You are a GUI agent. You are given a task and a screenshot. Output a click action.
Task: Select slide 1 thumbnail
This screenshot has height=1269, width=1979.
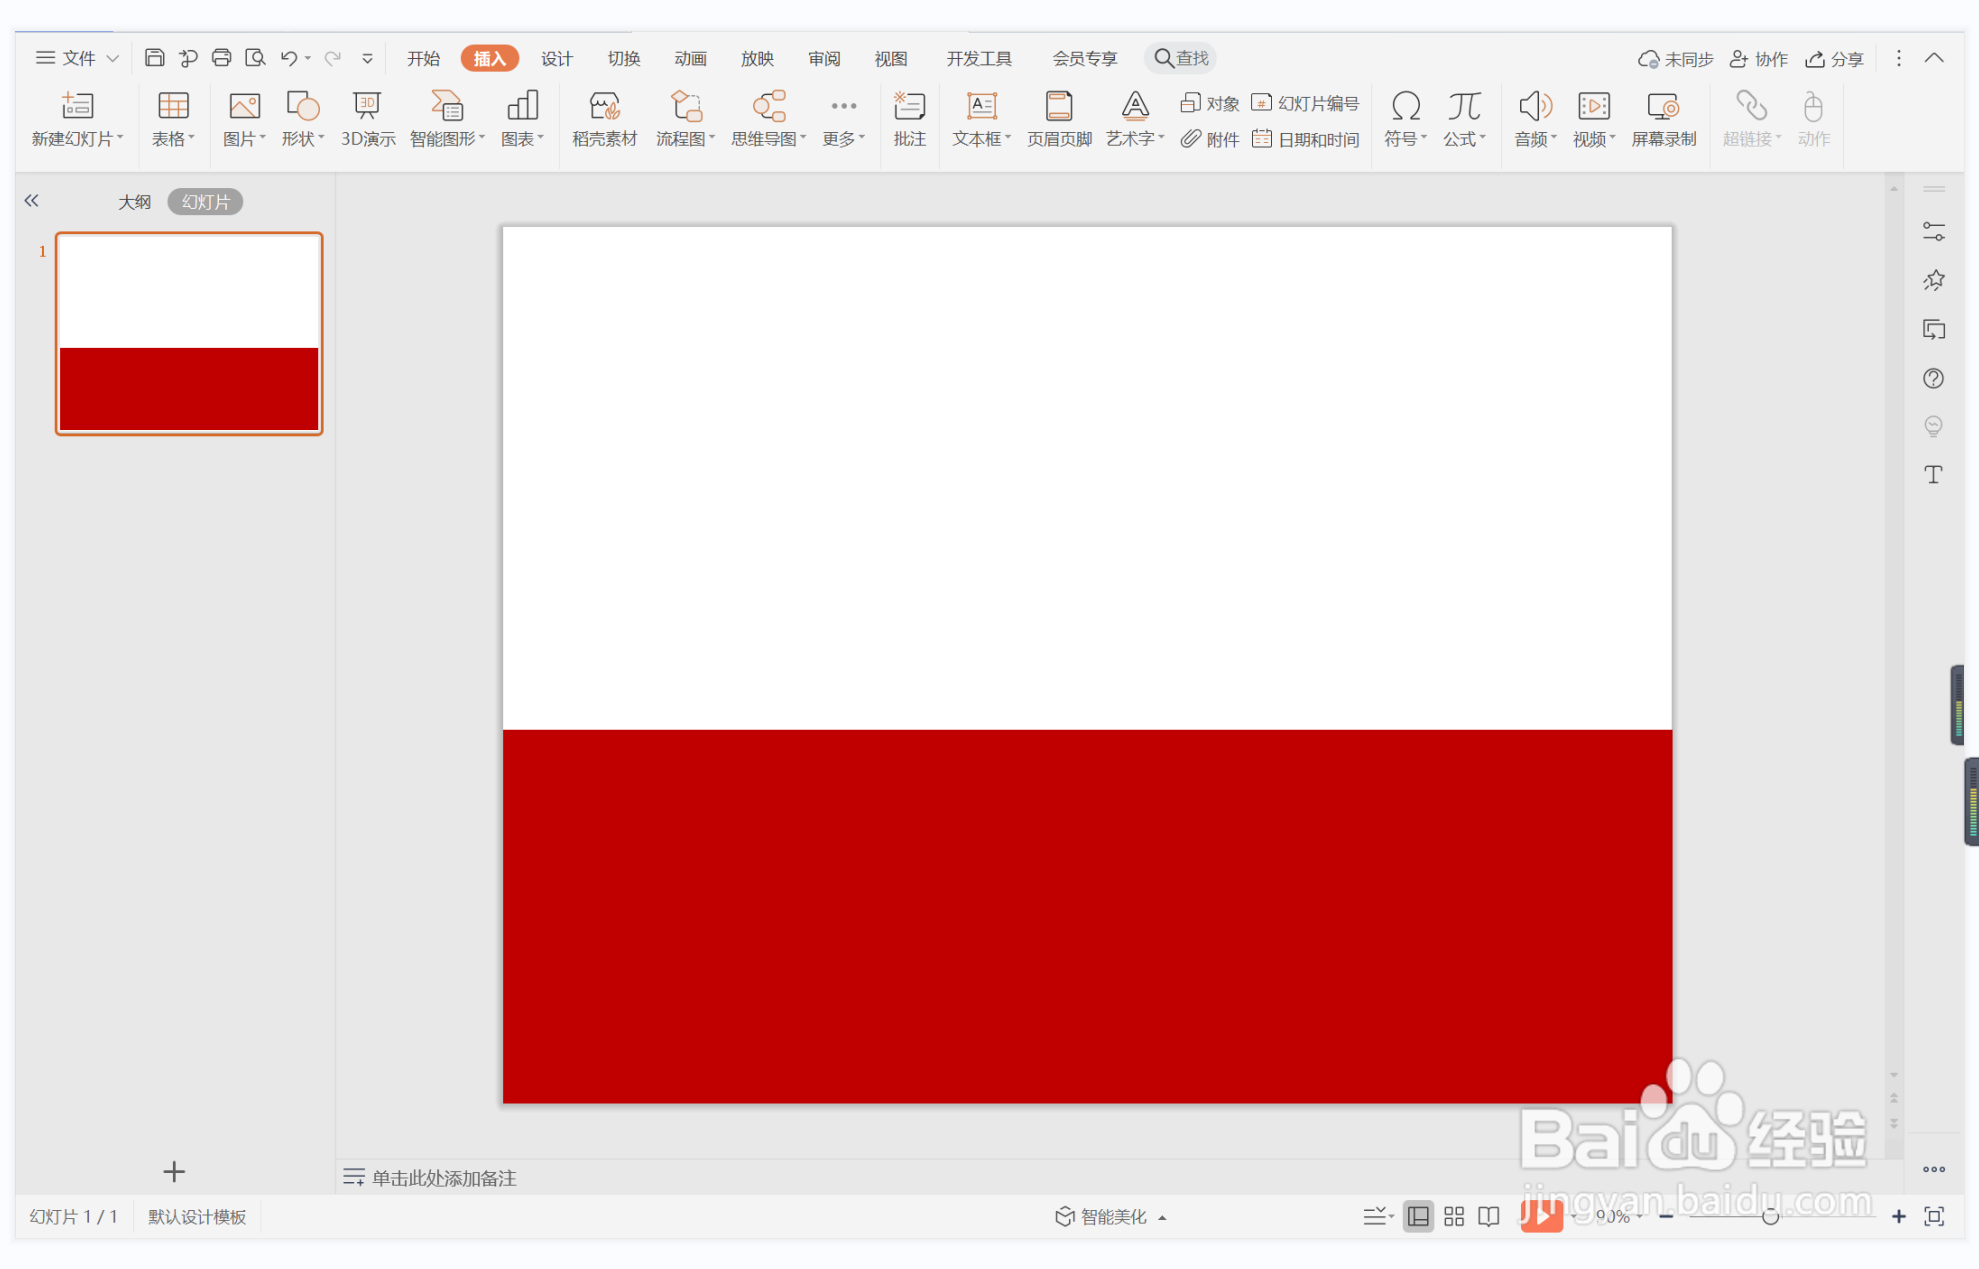pos(189,333)
